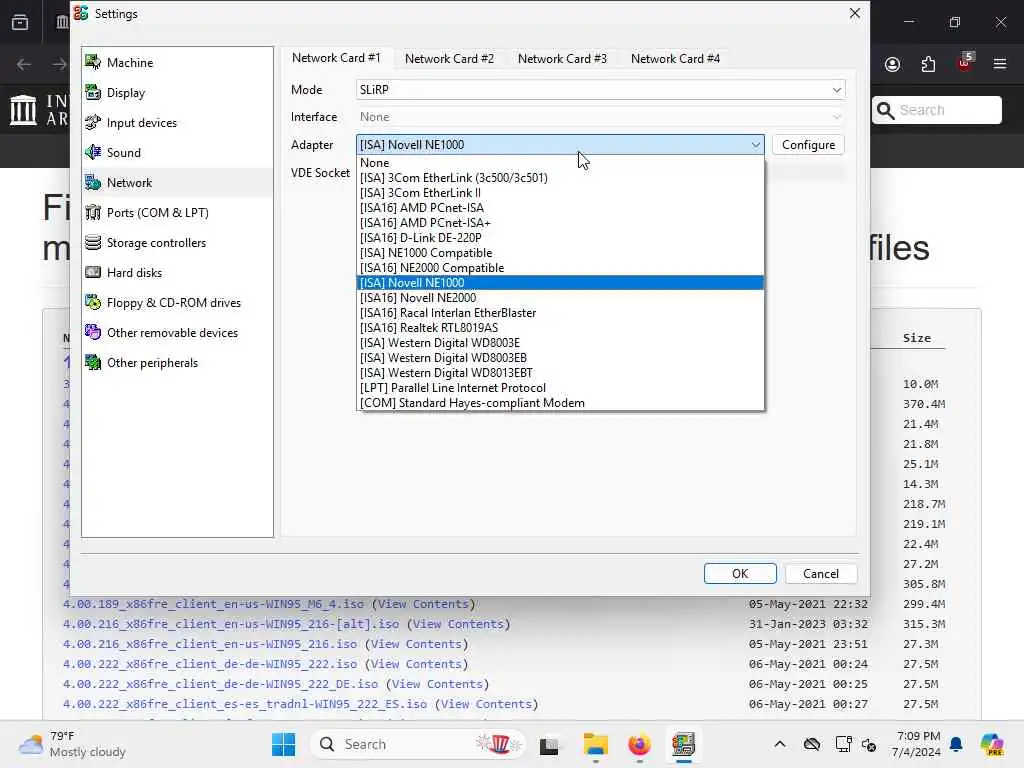The width and height of the screenshot is (1024, 768).
Task: Pick [ISA16] AMD PCnet-ISA+ adapter
Action: pos(560,223)
